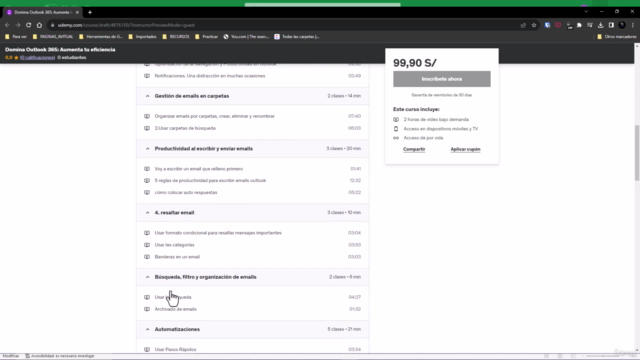Click video icon for Banderas en un email
640x360 pixels.
147,257
